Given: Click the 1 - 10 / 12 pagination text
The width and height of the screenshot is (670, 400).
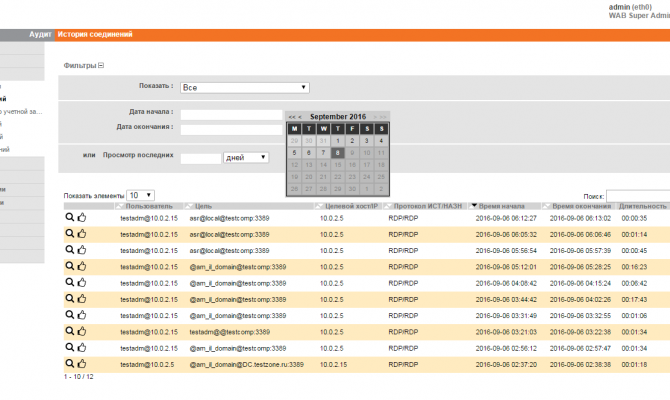Looking at the screenshot, I should coord(78,377).
